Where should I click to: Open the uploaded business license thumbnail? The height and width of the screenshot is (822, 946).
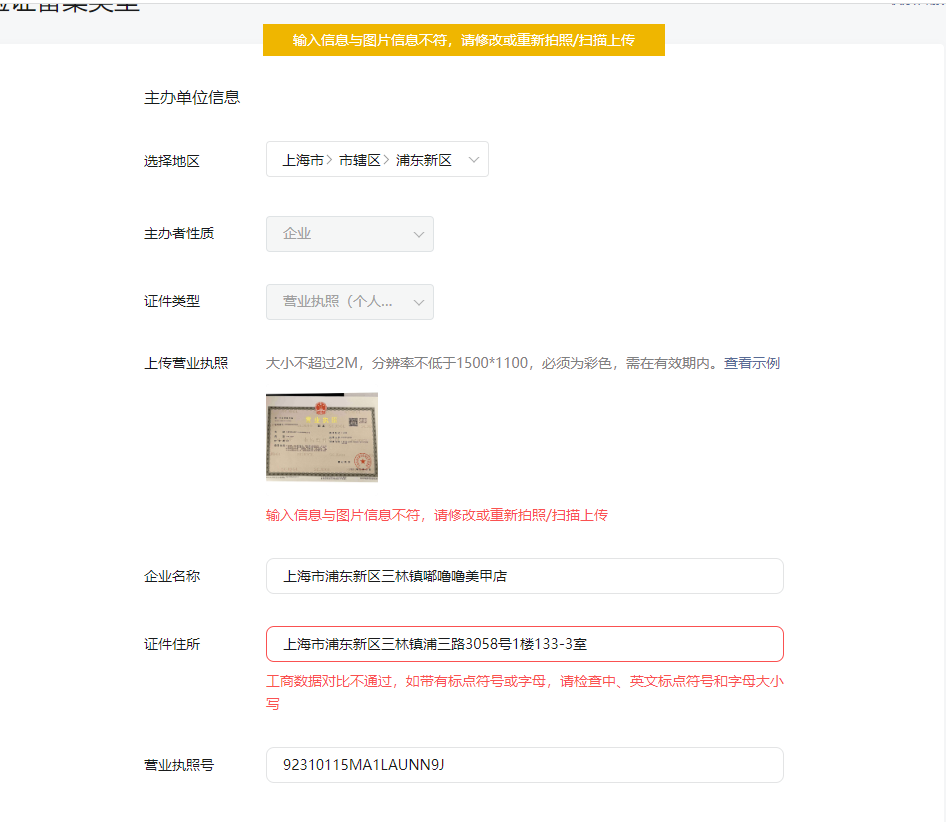322,438
